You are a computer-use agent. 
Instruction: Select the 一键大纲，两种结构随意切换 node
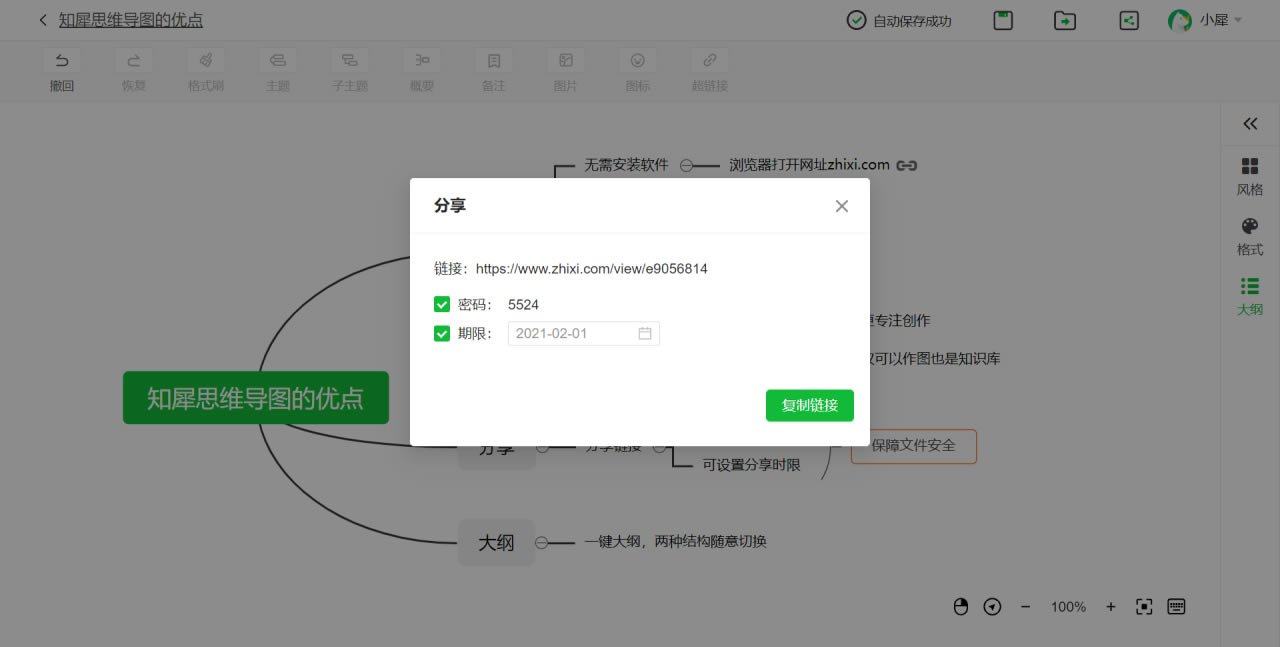tap(676, 541)
